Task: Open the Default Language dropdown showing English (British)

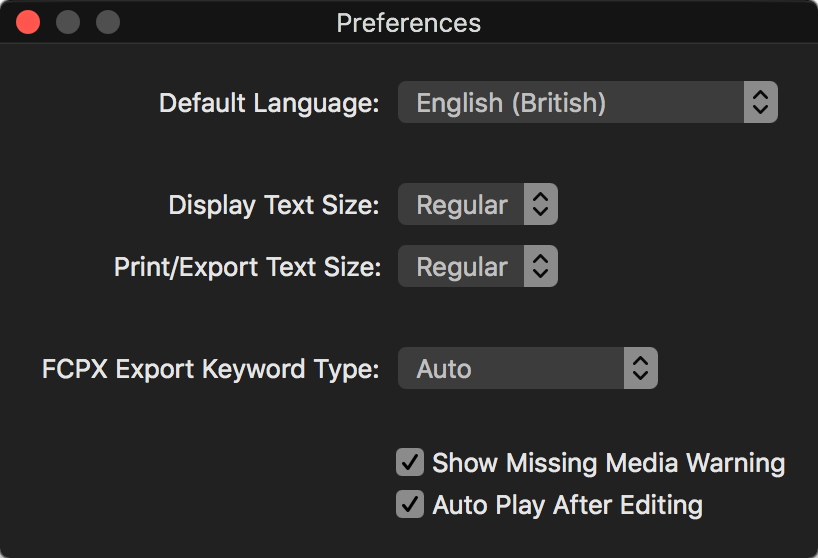Action: (587, 102)
